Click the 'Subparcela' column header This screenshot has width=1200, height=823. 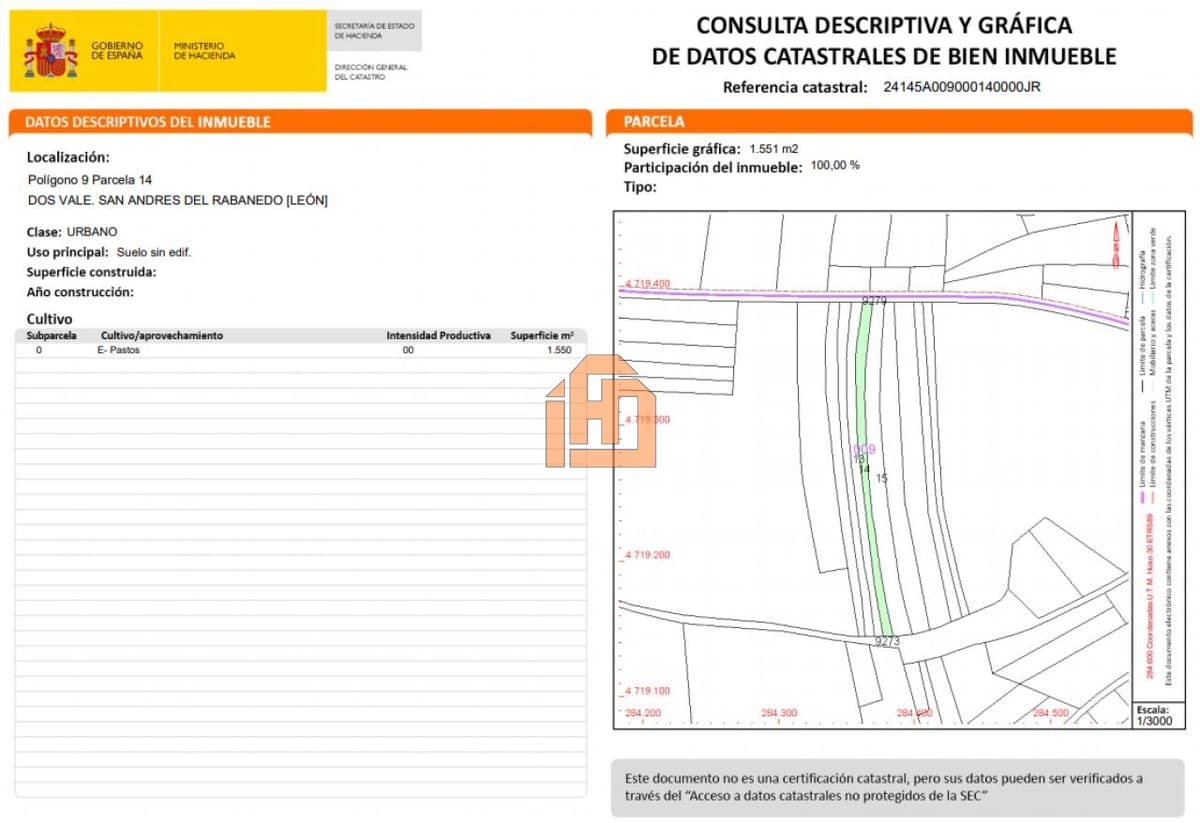[x=51, y=336]
